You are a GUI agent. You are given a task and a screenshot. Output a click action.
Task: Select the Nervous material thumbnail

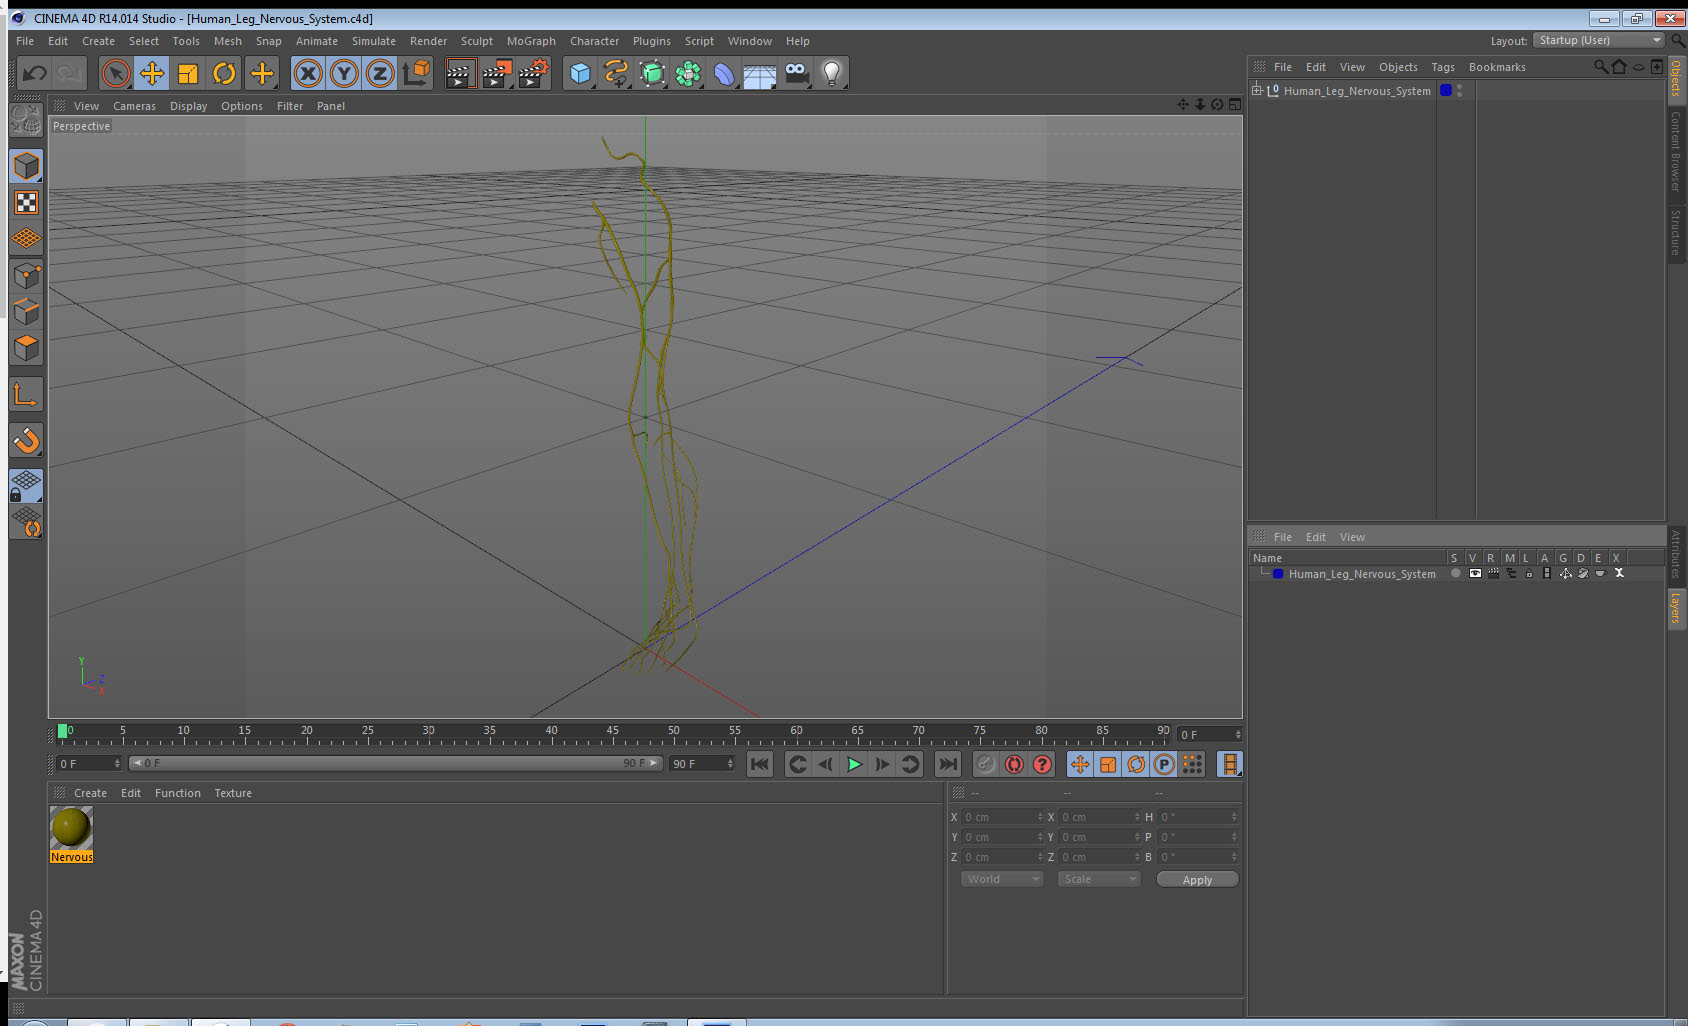click(x=71, y=828)
